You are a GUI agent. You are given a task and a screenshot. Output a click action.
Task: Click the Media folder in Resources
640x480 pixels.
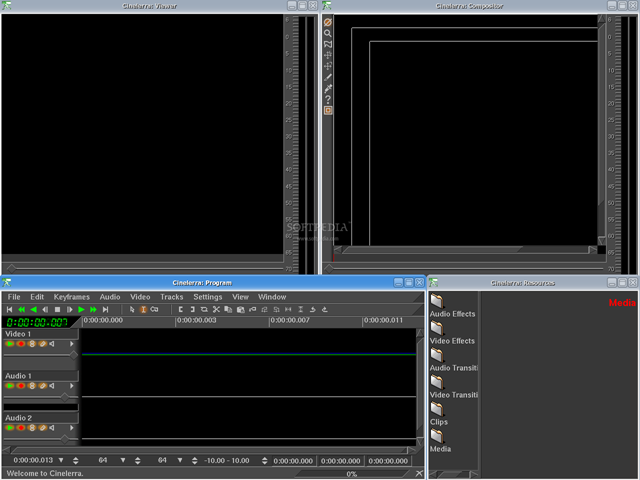(x=437, y=435)
